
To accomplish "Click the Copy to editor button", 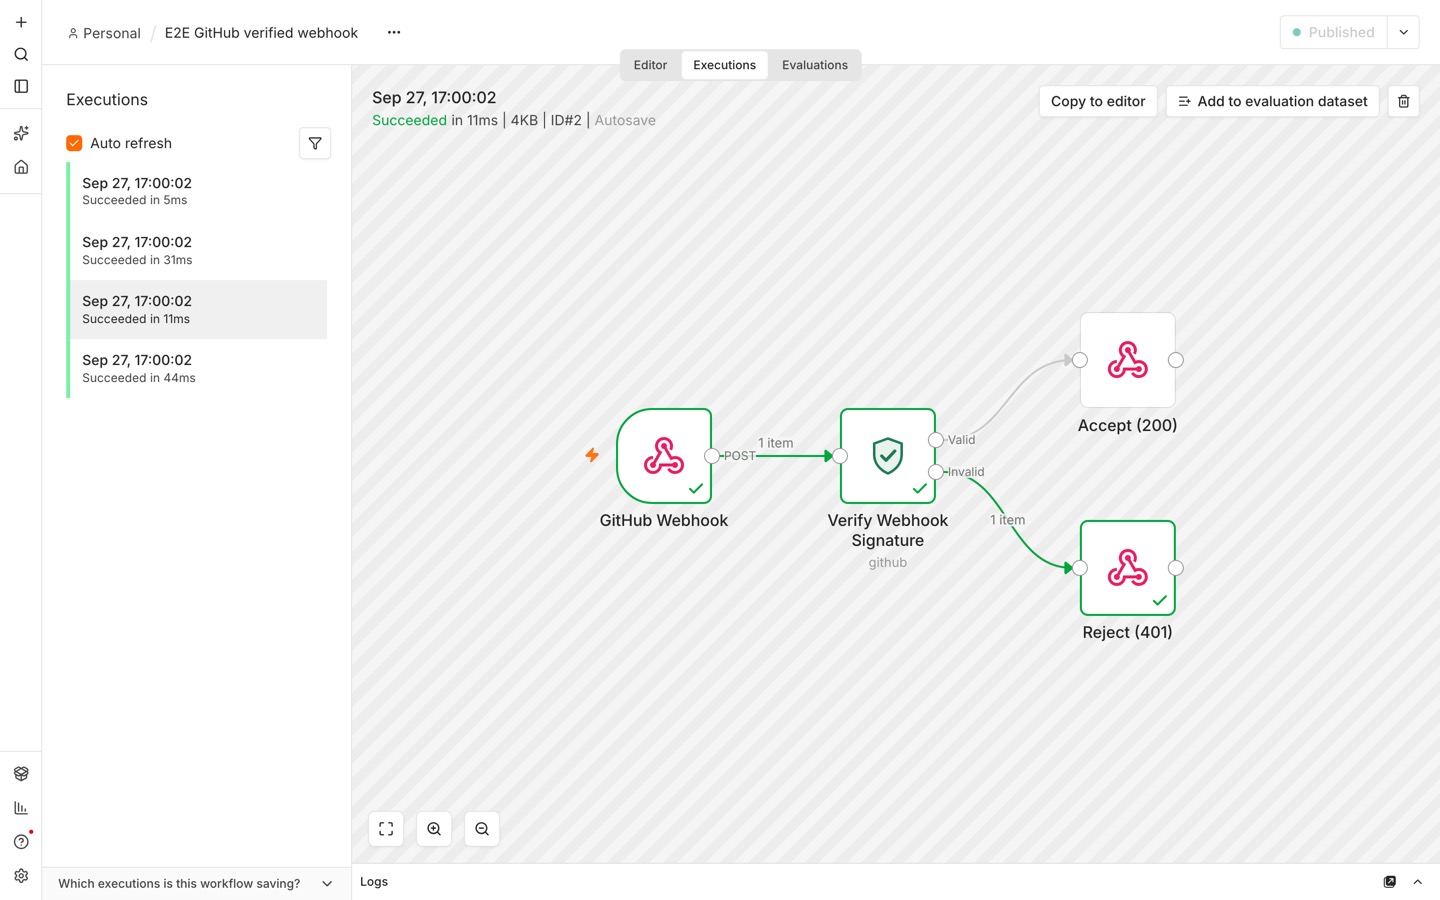I will pos(1098,101).
